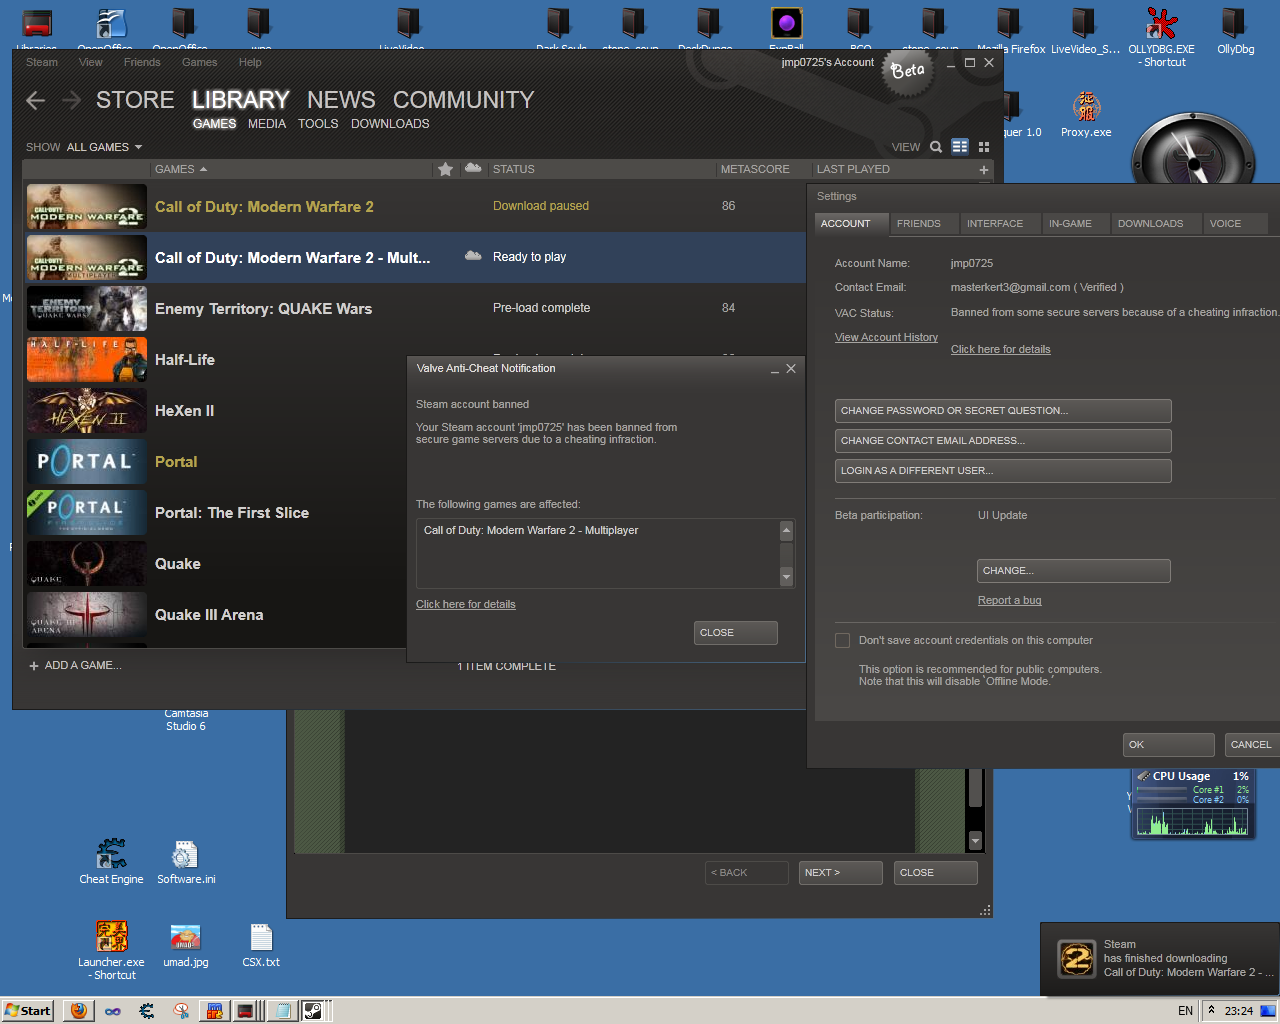Click the back arrow in Steam
This screenshot has width=1280, height=1024.
tap(36, 100)
